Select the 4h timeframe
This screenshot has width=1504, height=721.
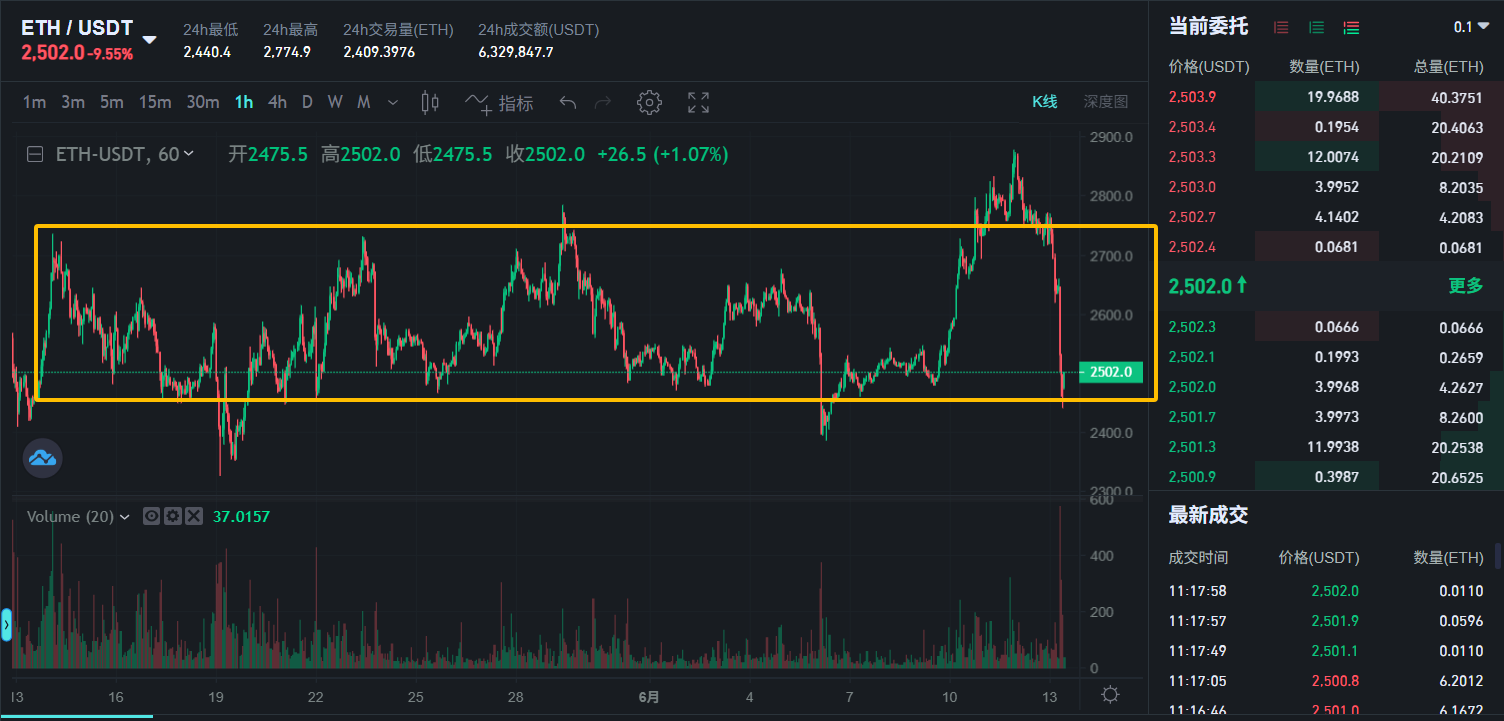tap(277, 102)
